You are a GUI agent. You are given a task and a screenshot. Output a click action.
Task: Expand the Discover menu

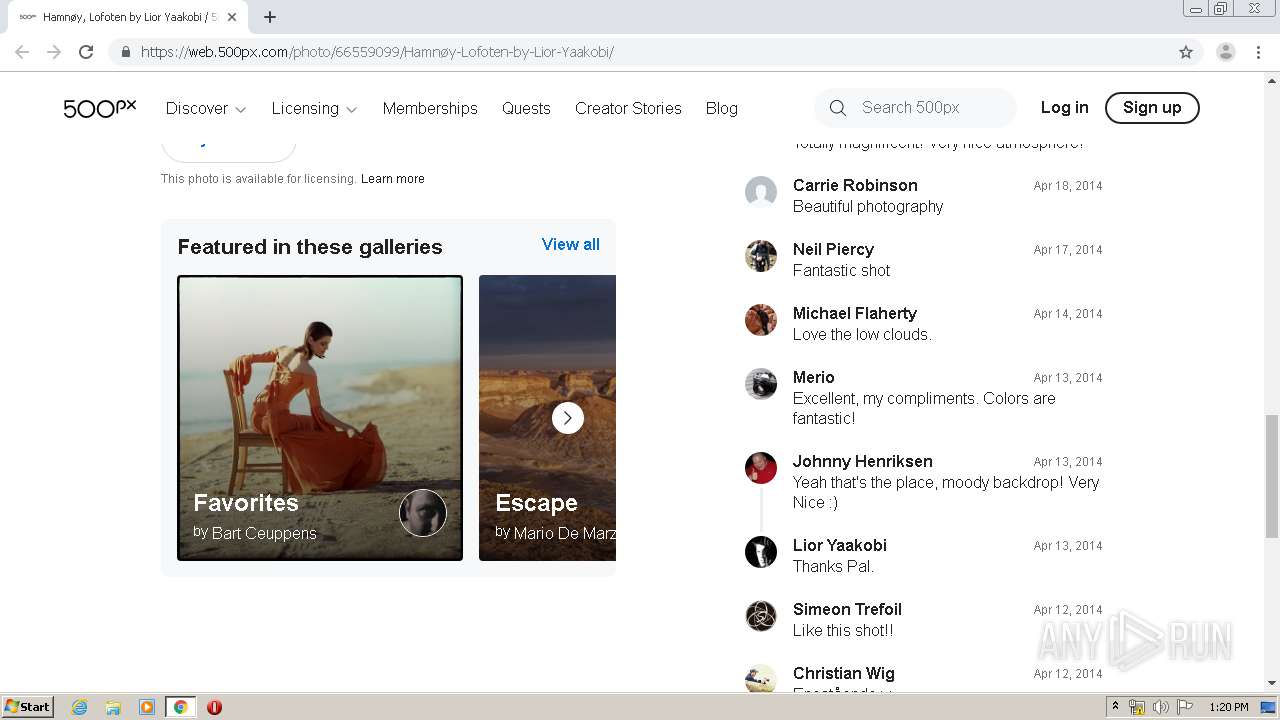(206, 108)
